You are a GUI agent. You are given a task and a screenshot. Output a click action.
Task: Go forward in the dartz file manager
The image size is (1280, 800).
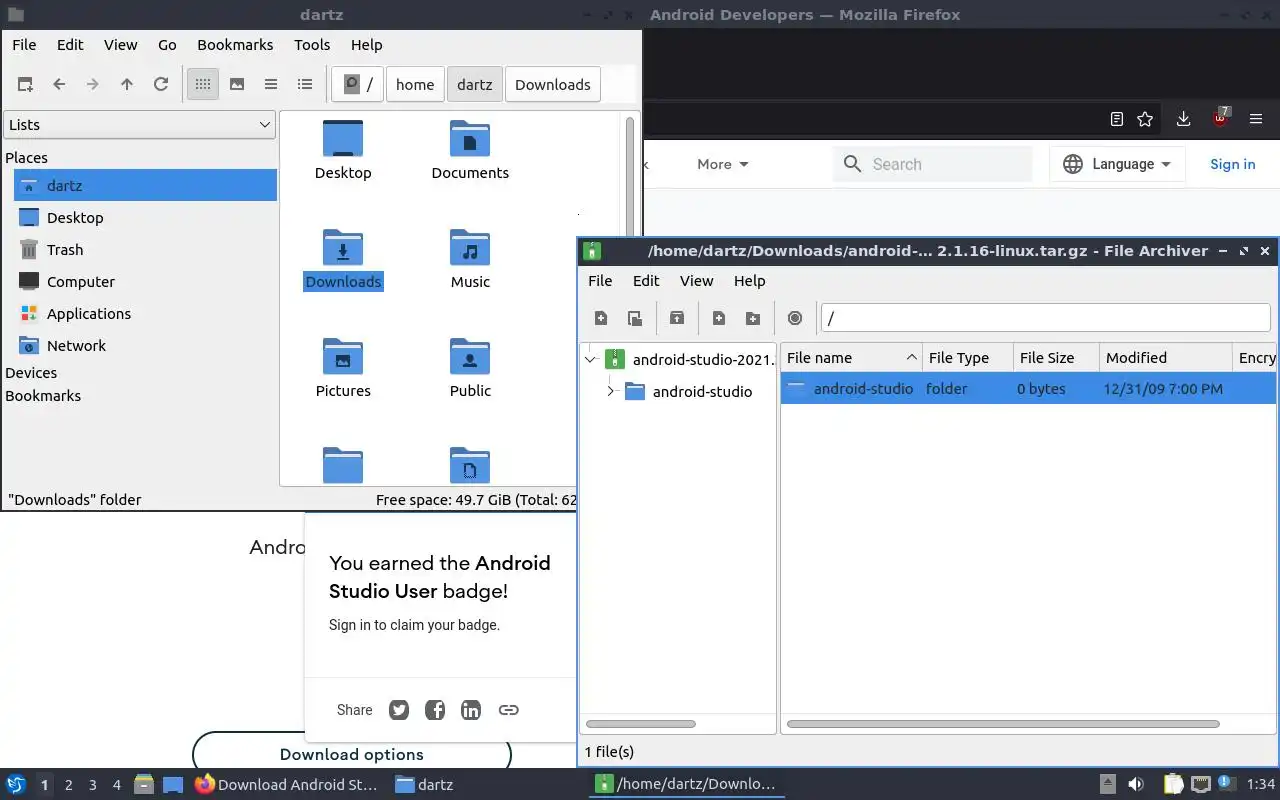(x=93, y=85)
